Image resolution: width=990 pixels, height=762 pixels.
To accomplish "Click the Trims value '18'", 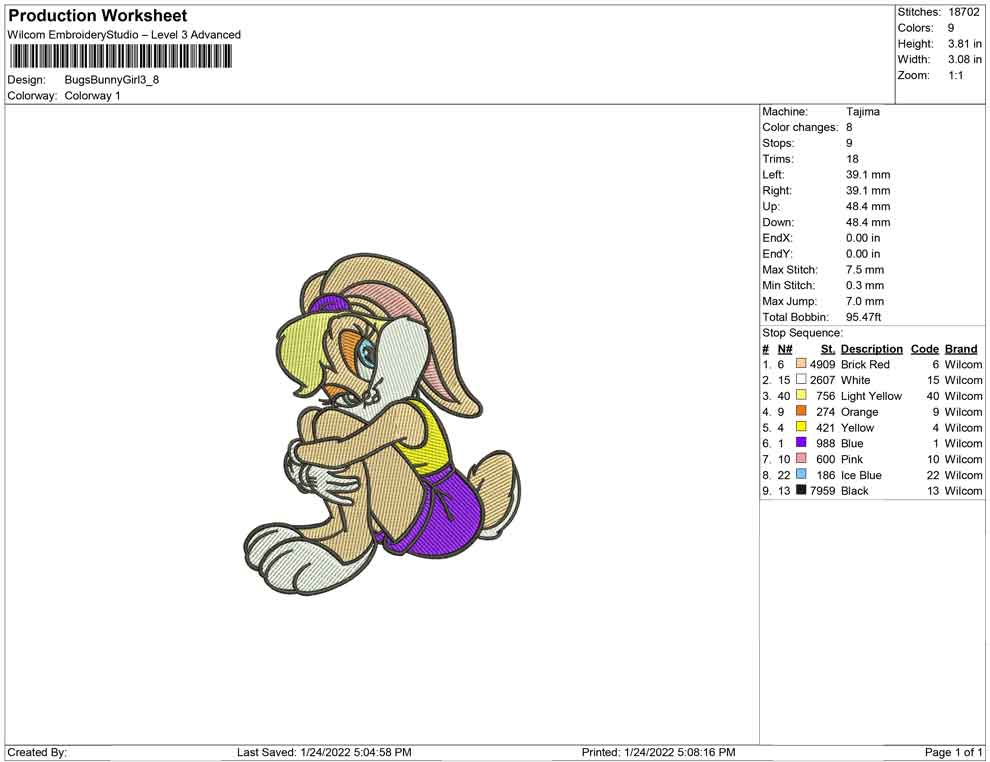I will pos(852,158).
